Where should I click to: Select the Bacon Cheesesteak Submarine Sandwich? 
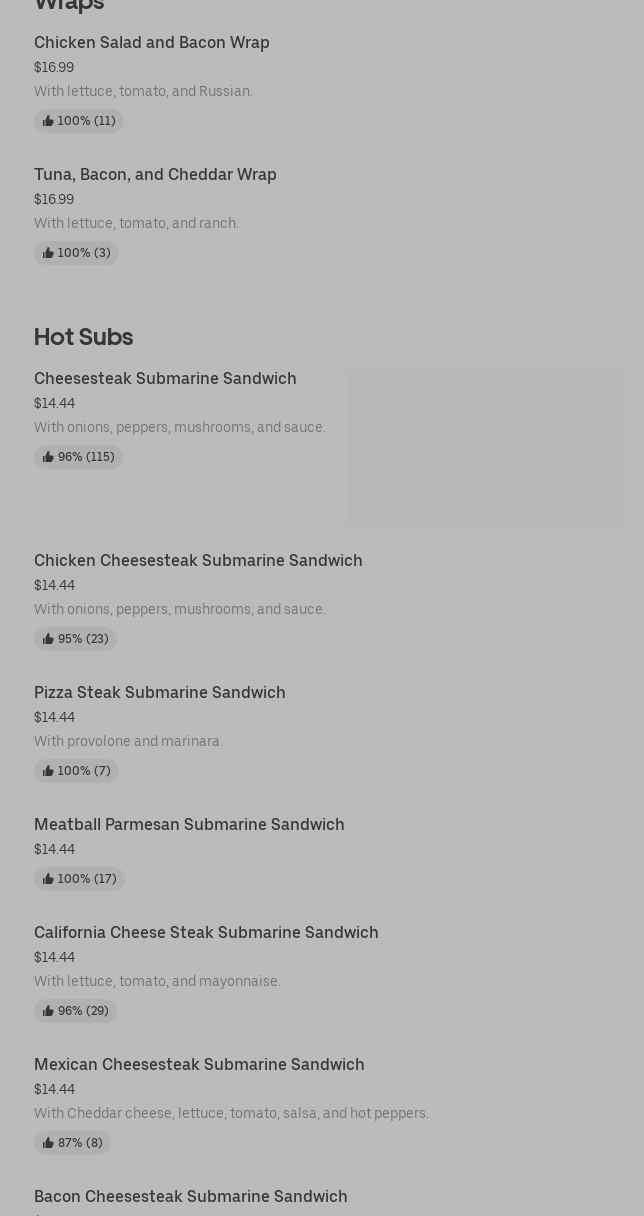tap(191, 1197)
